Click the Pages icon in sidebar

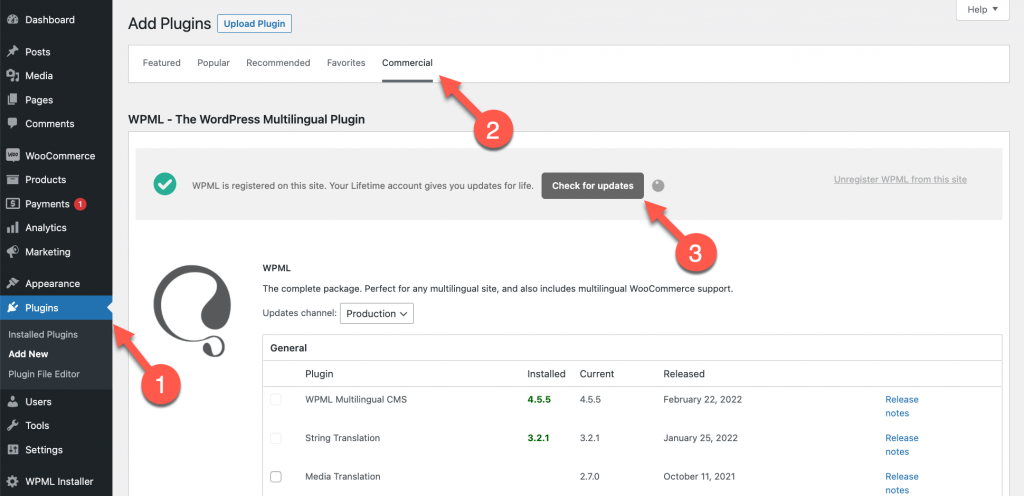tap(12, 100)
